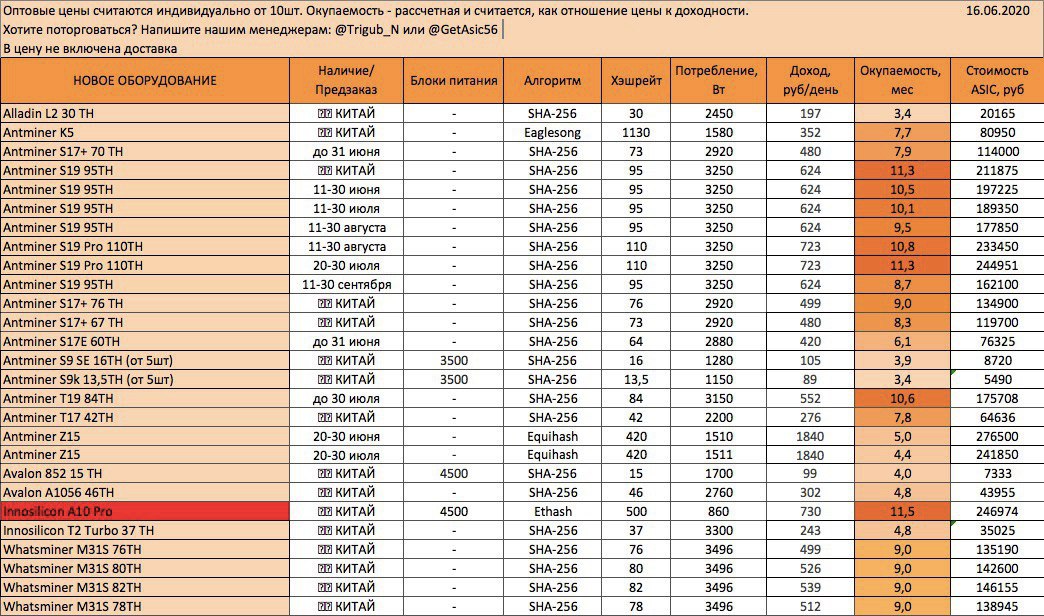1044x616 pixels.
Task: Select the "Потребление, Вт" column header
Action: point(718,81)
